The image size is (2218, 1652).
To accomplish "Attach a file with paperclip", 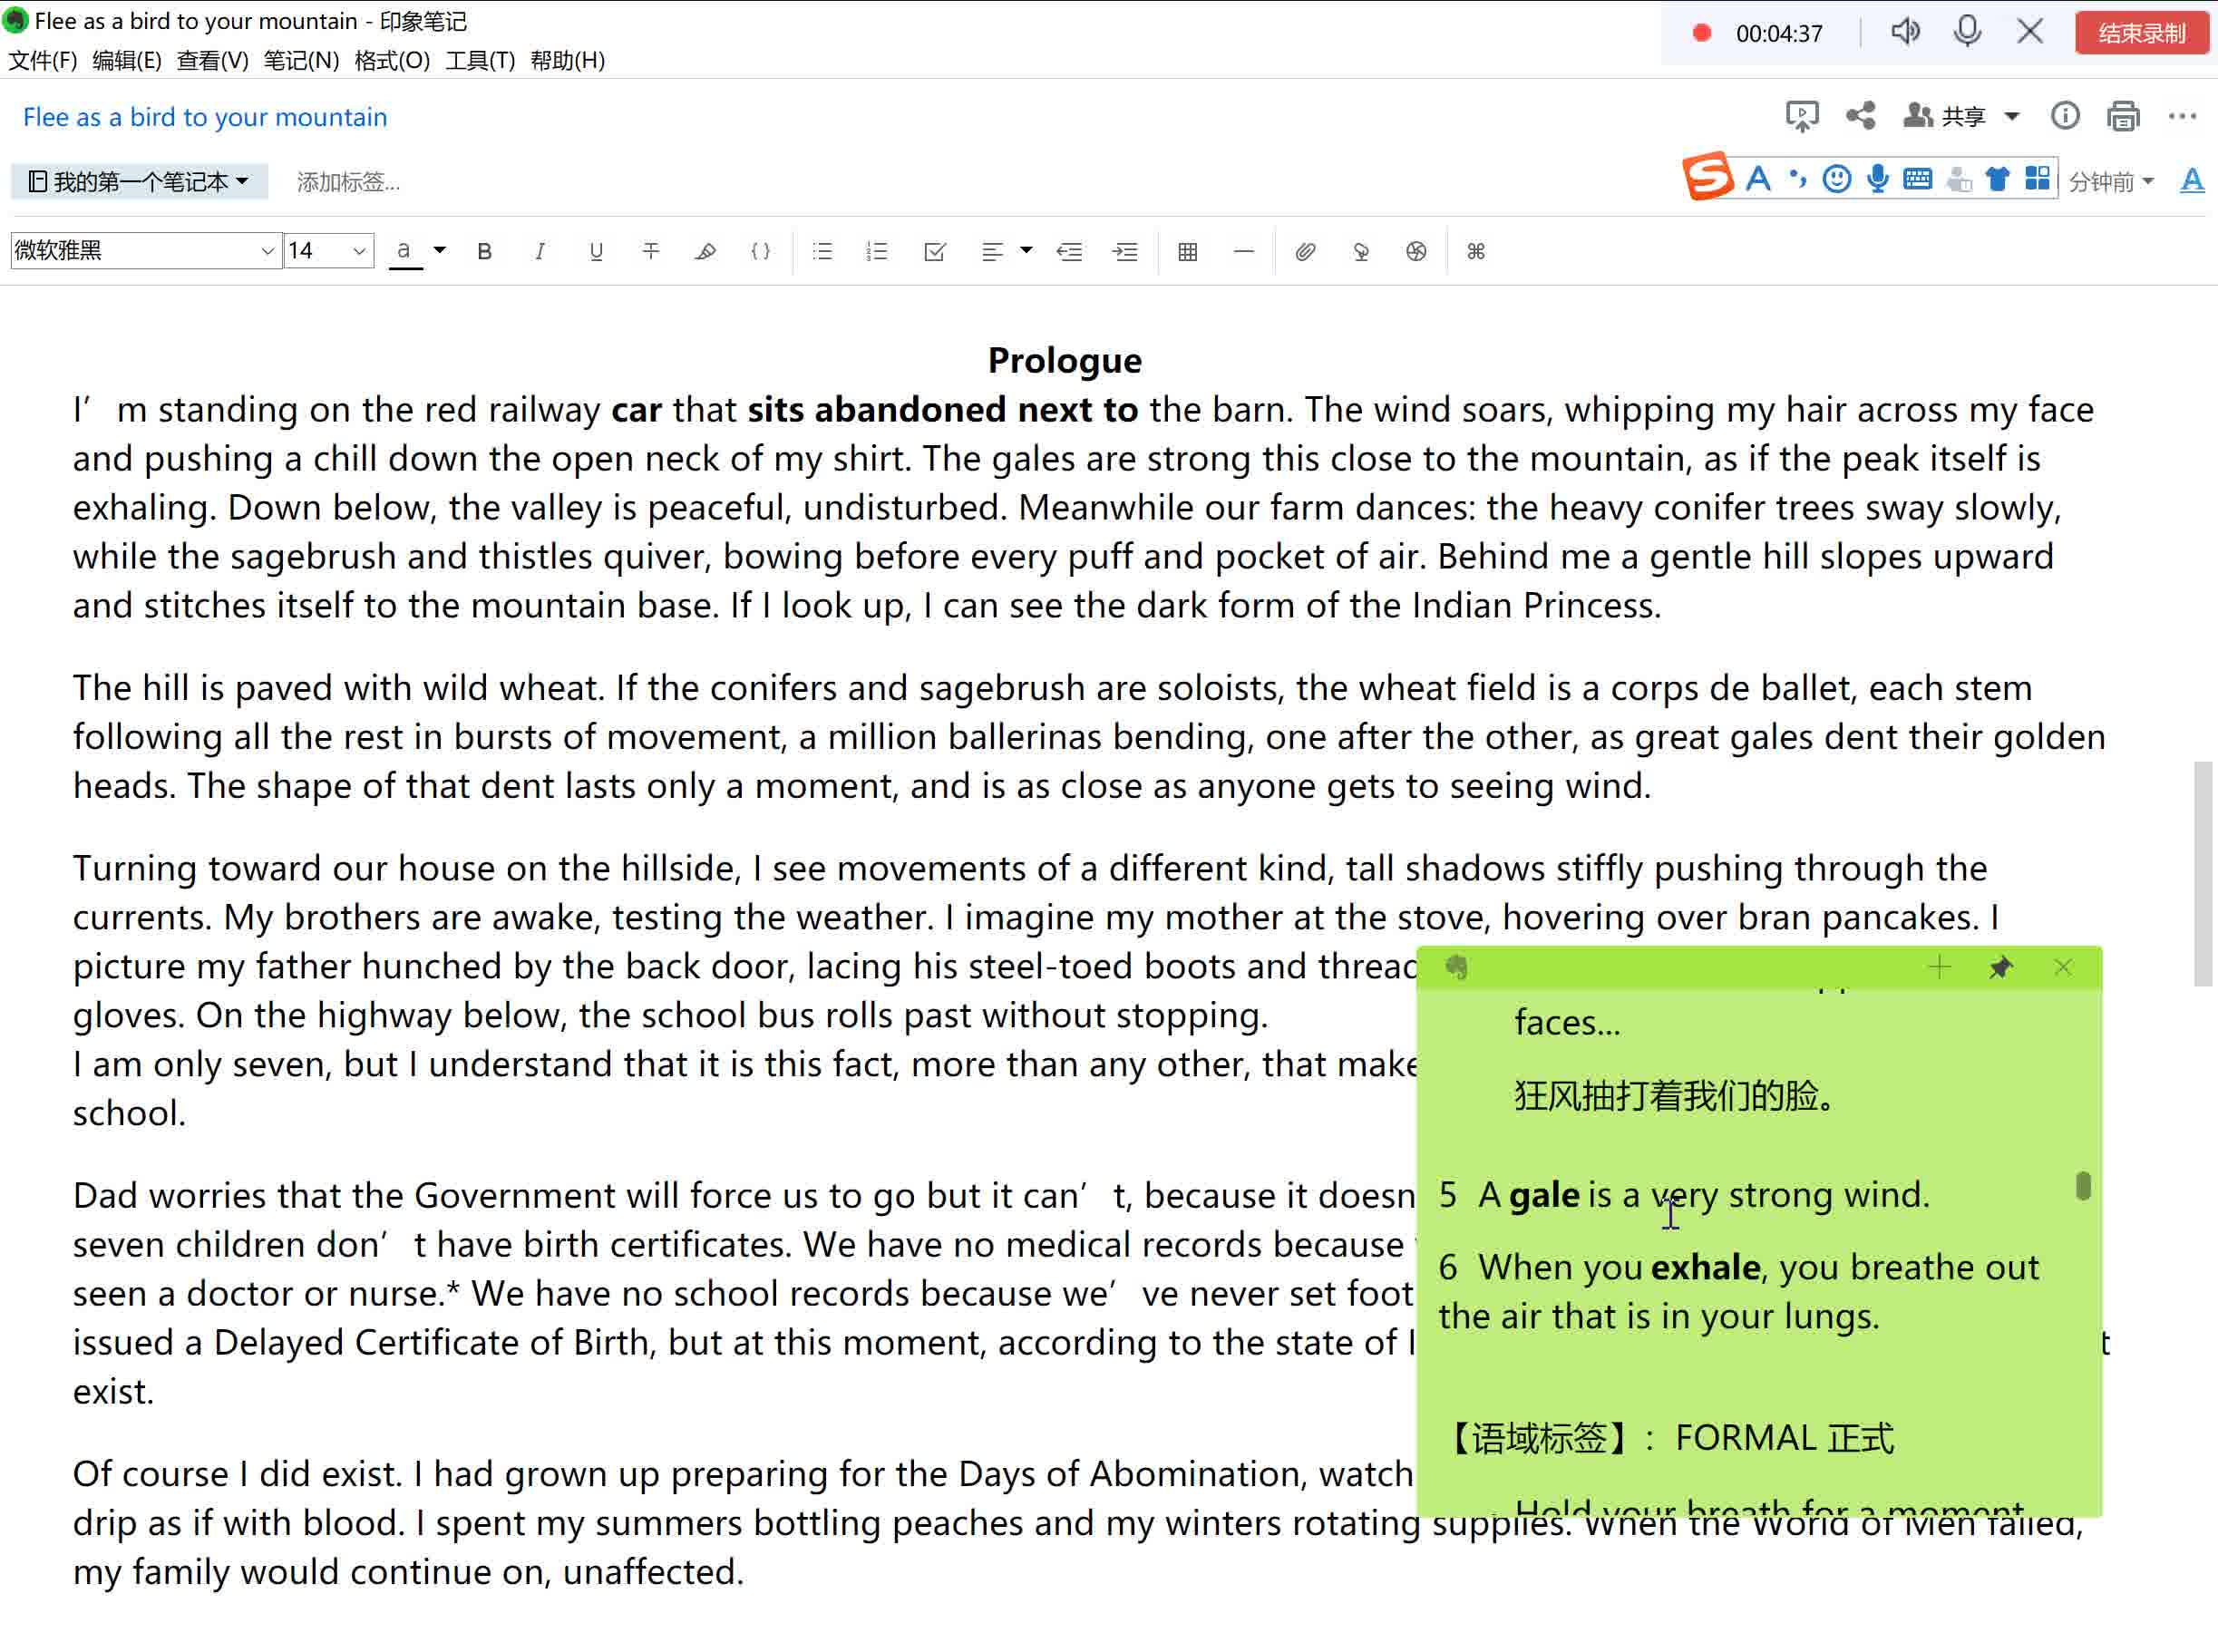I will pos(1304,251).
